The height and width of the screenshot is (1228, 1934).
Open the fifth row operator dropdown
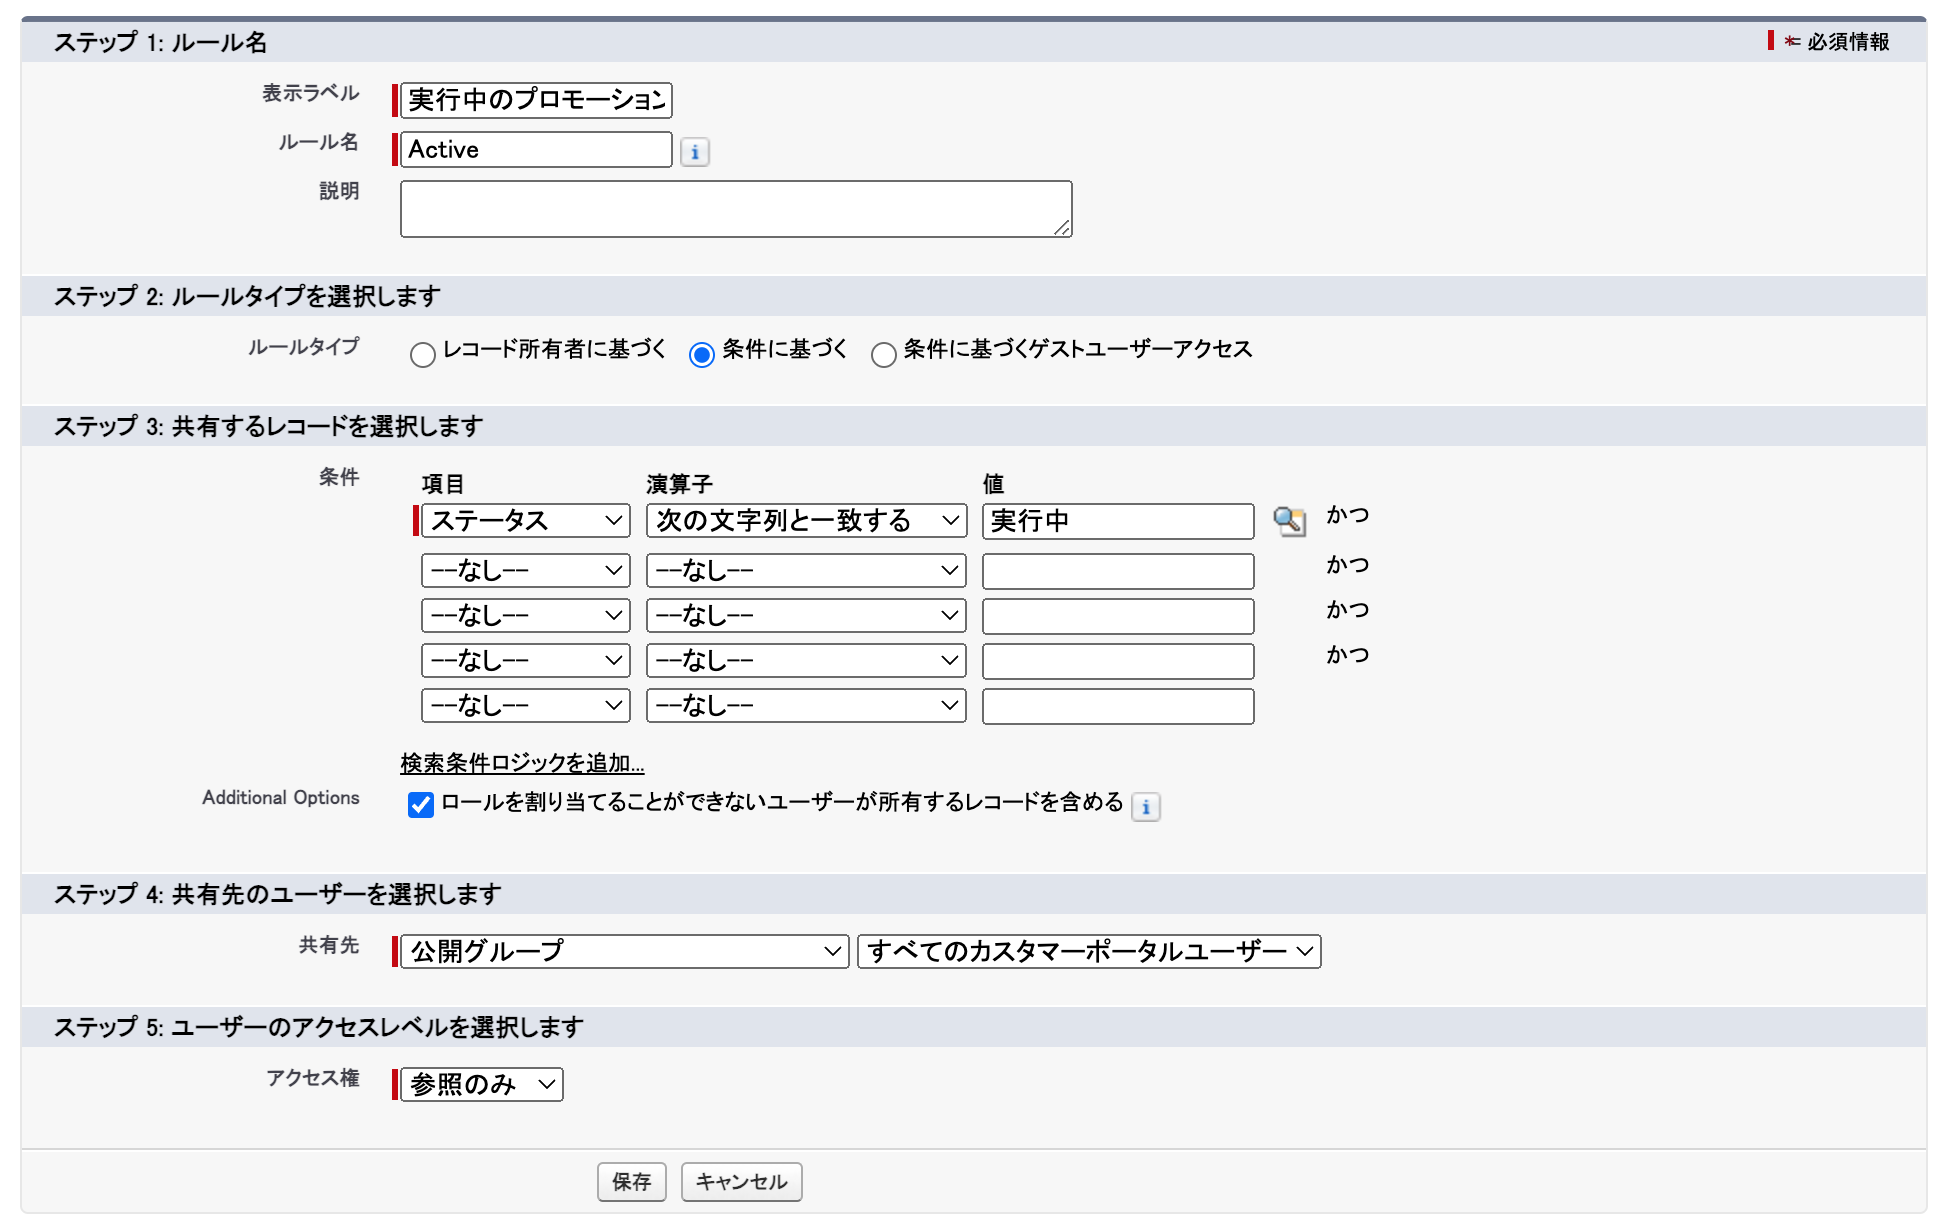[x=806, y=706]
